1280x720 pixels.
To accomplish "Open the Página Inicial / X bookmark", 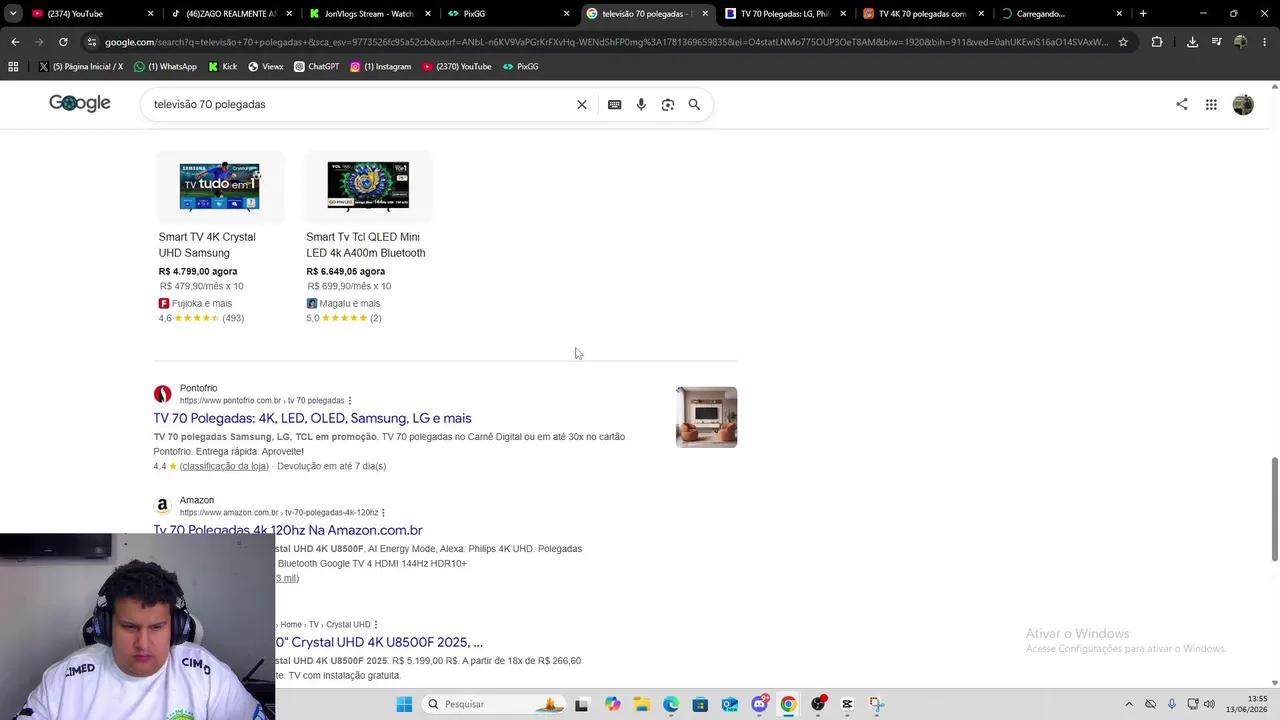I will (x=80, y=66).
